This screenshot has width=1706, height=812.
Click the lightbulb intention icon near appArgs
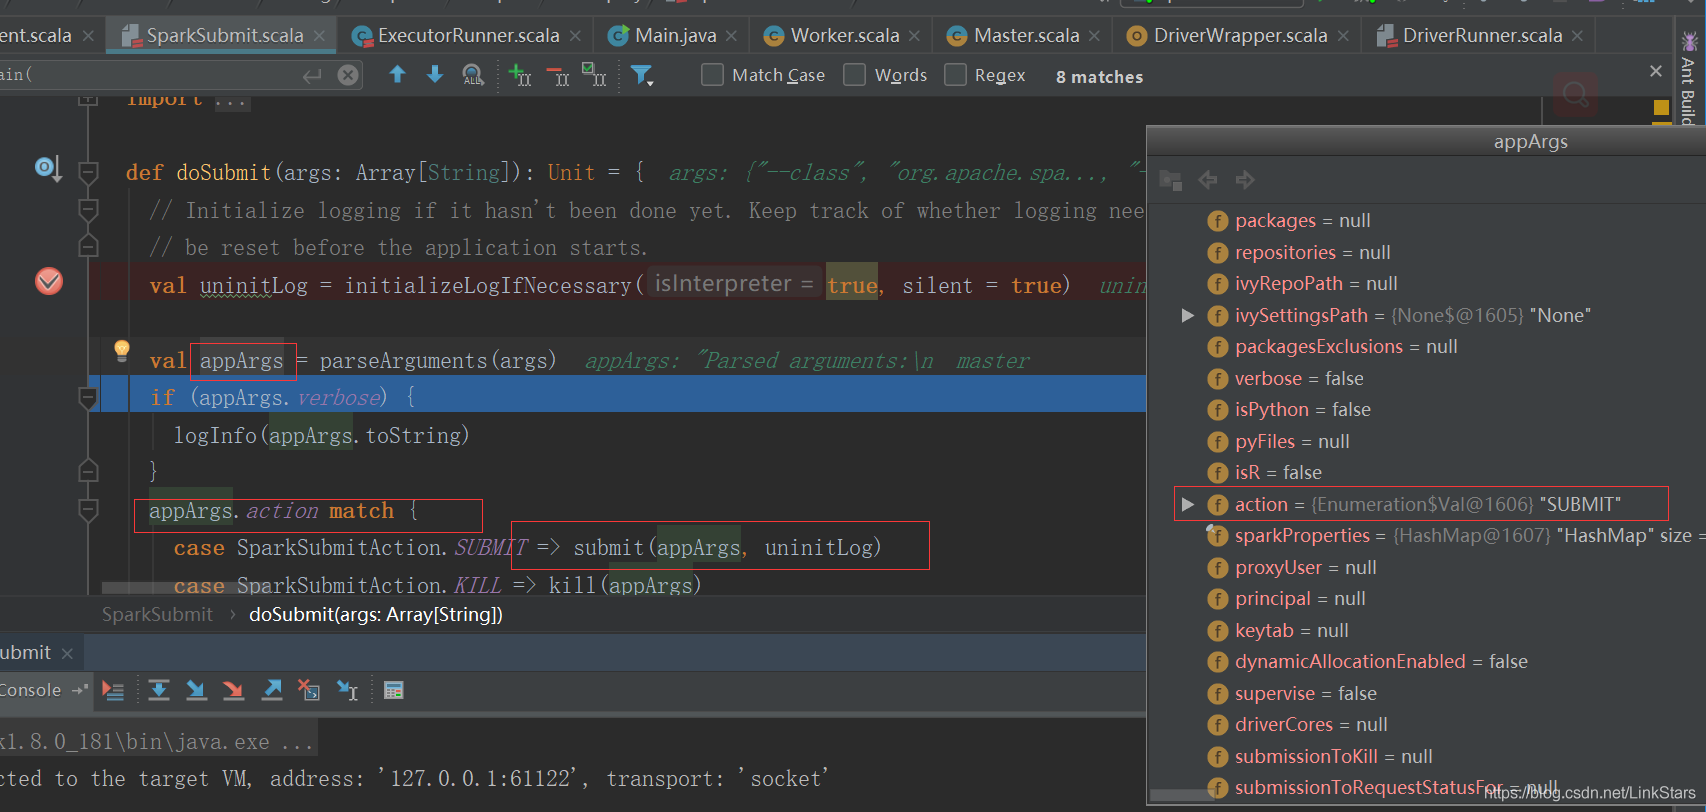tap(122, 350)
